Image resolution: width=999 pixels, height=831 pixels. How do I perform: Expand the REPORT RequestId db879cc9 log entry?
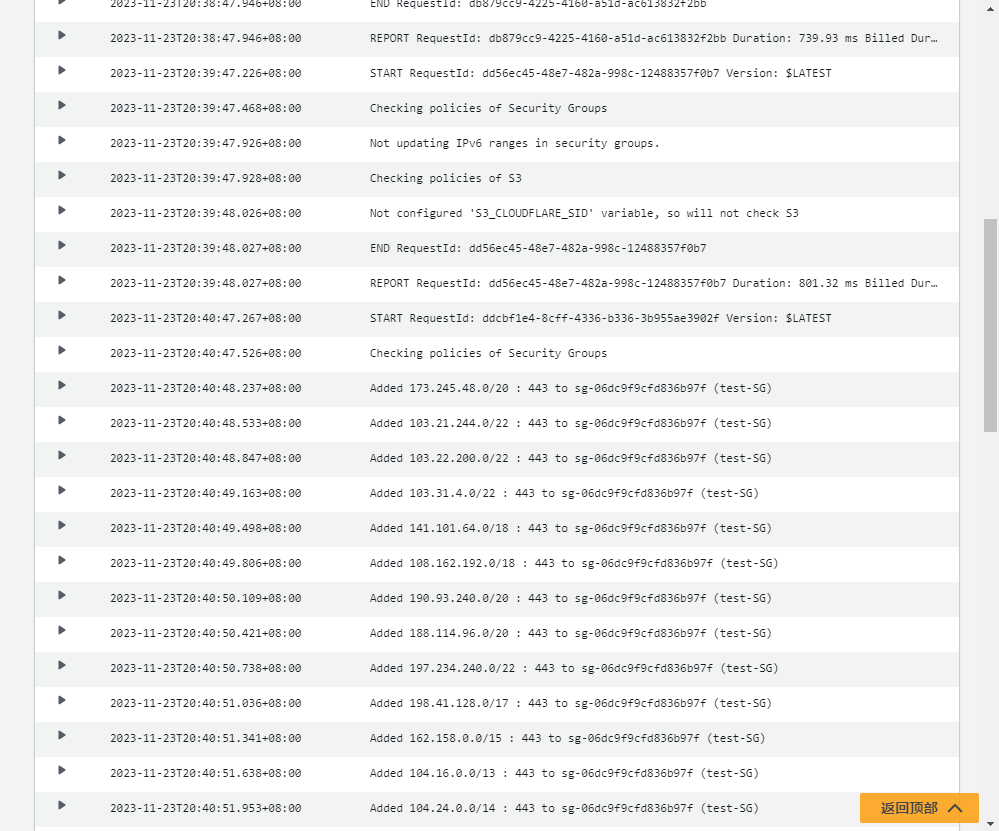62,35
